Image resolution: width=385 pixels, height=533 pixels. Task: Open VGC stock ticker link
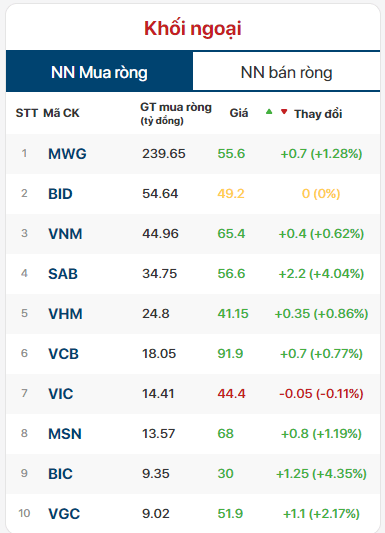(64, 514)
